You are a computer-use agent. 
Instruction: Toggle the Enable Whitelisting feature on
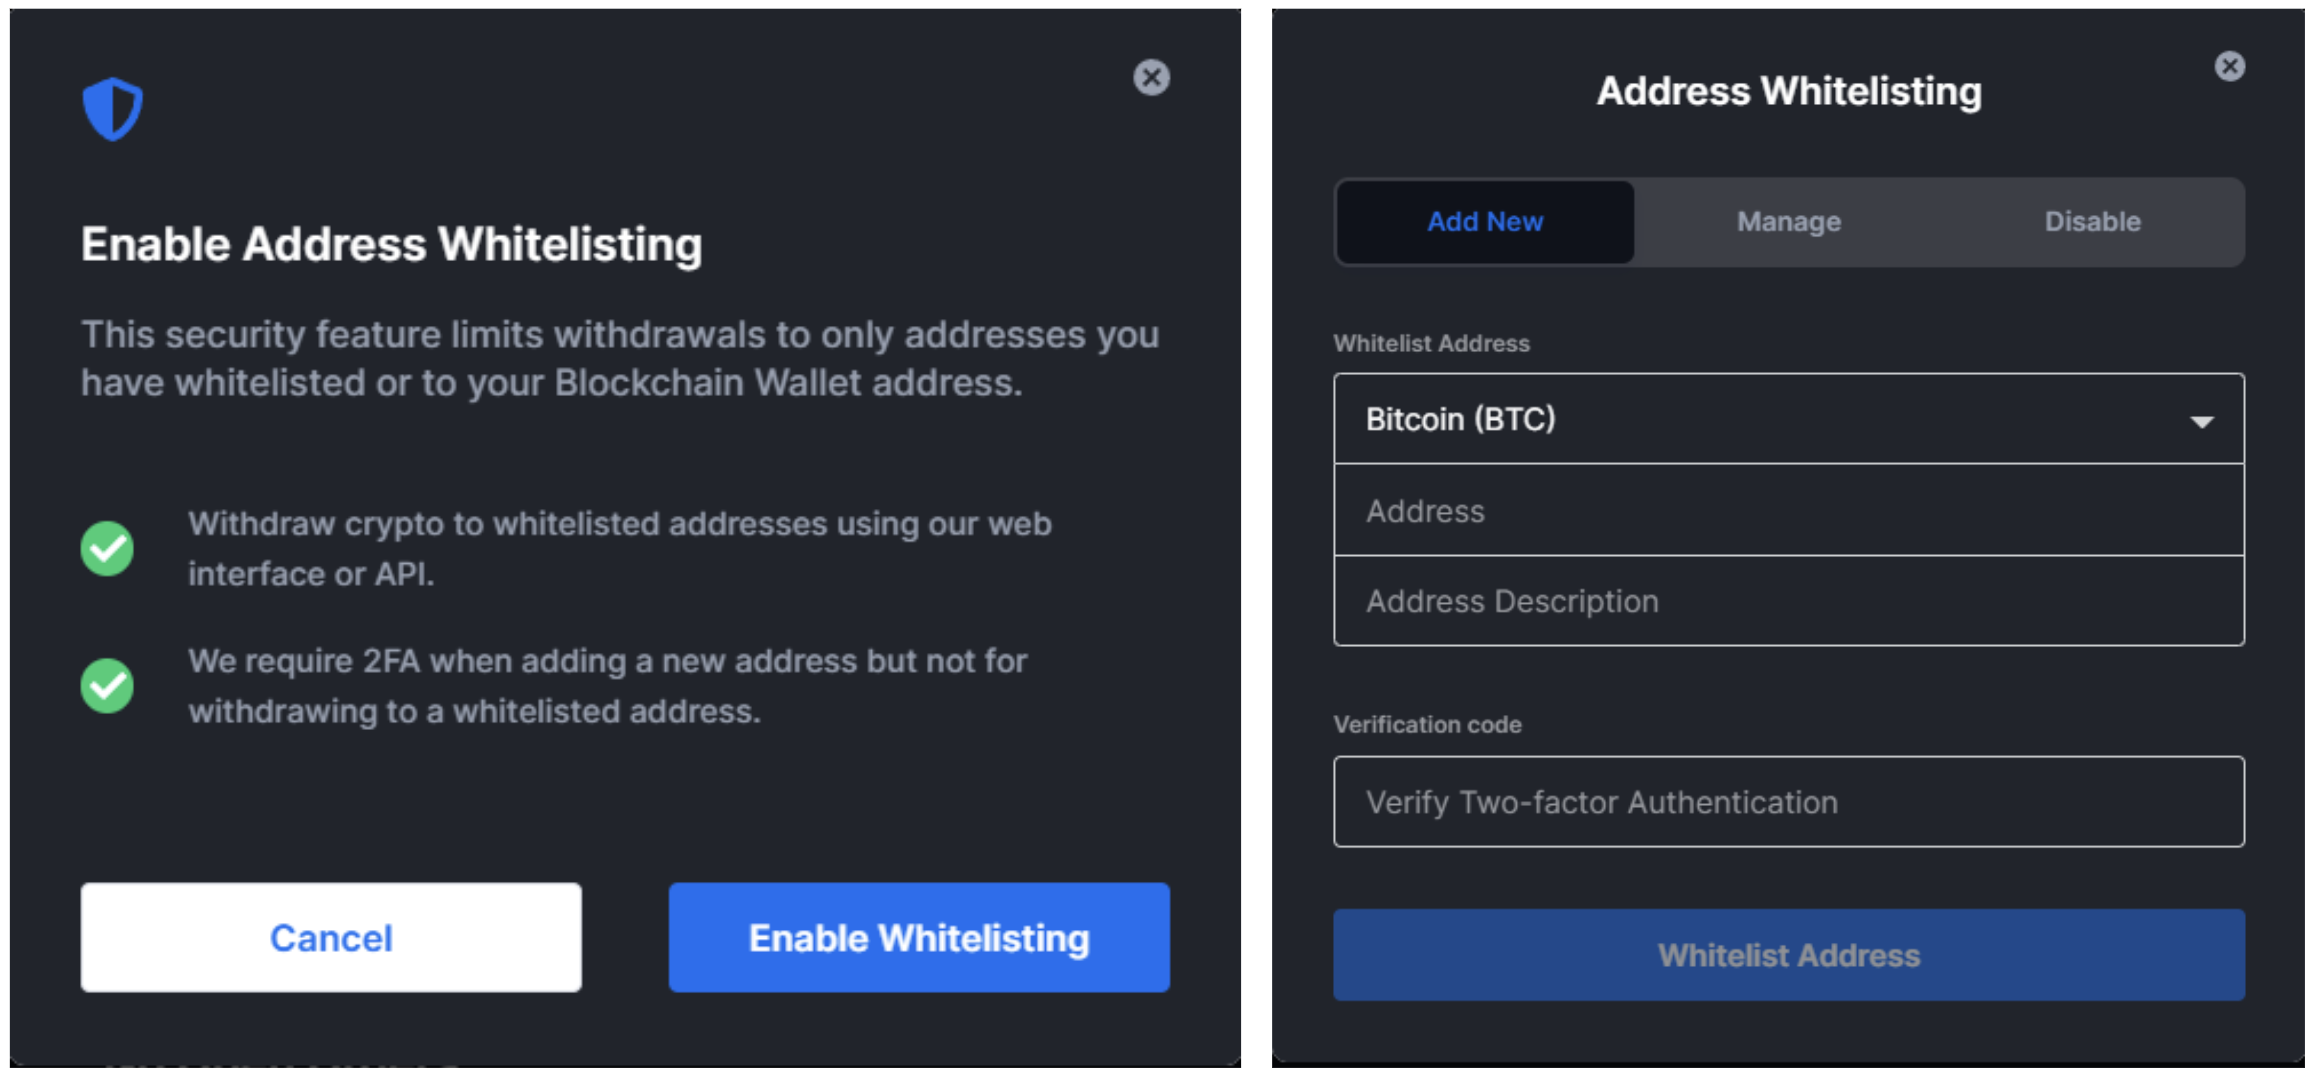[895, 937]
